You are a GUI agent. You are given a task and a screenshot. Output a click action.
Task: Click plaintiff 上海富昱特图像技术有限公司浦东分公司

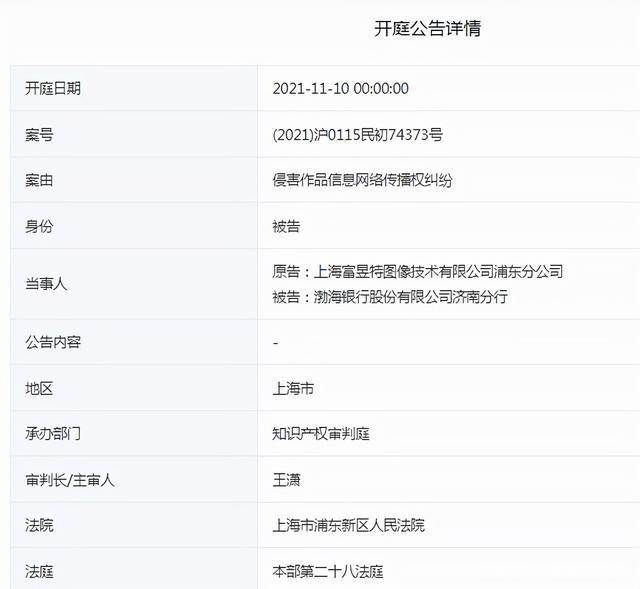click(x=438, y=271)
